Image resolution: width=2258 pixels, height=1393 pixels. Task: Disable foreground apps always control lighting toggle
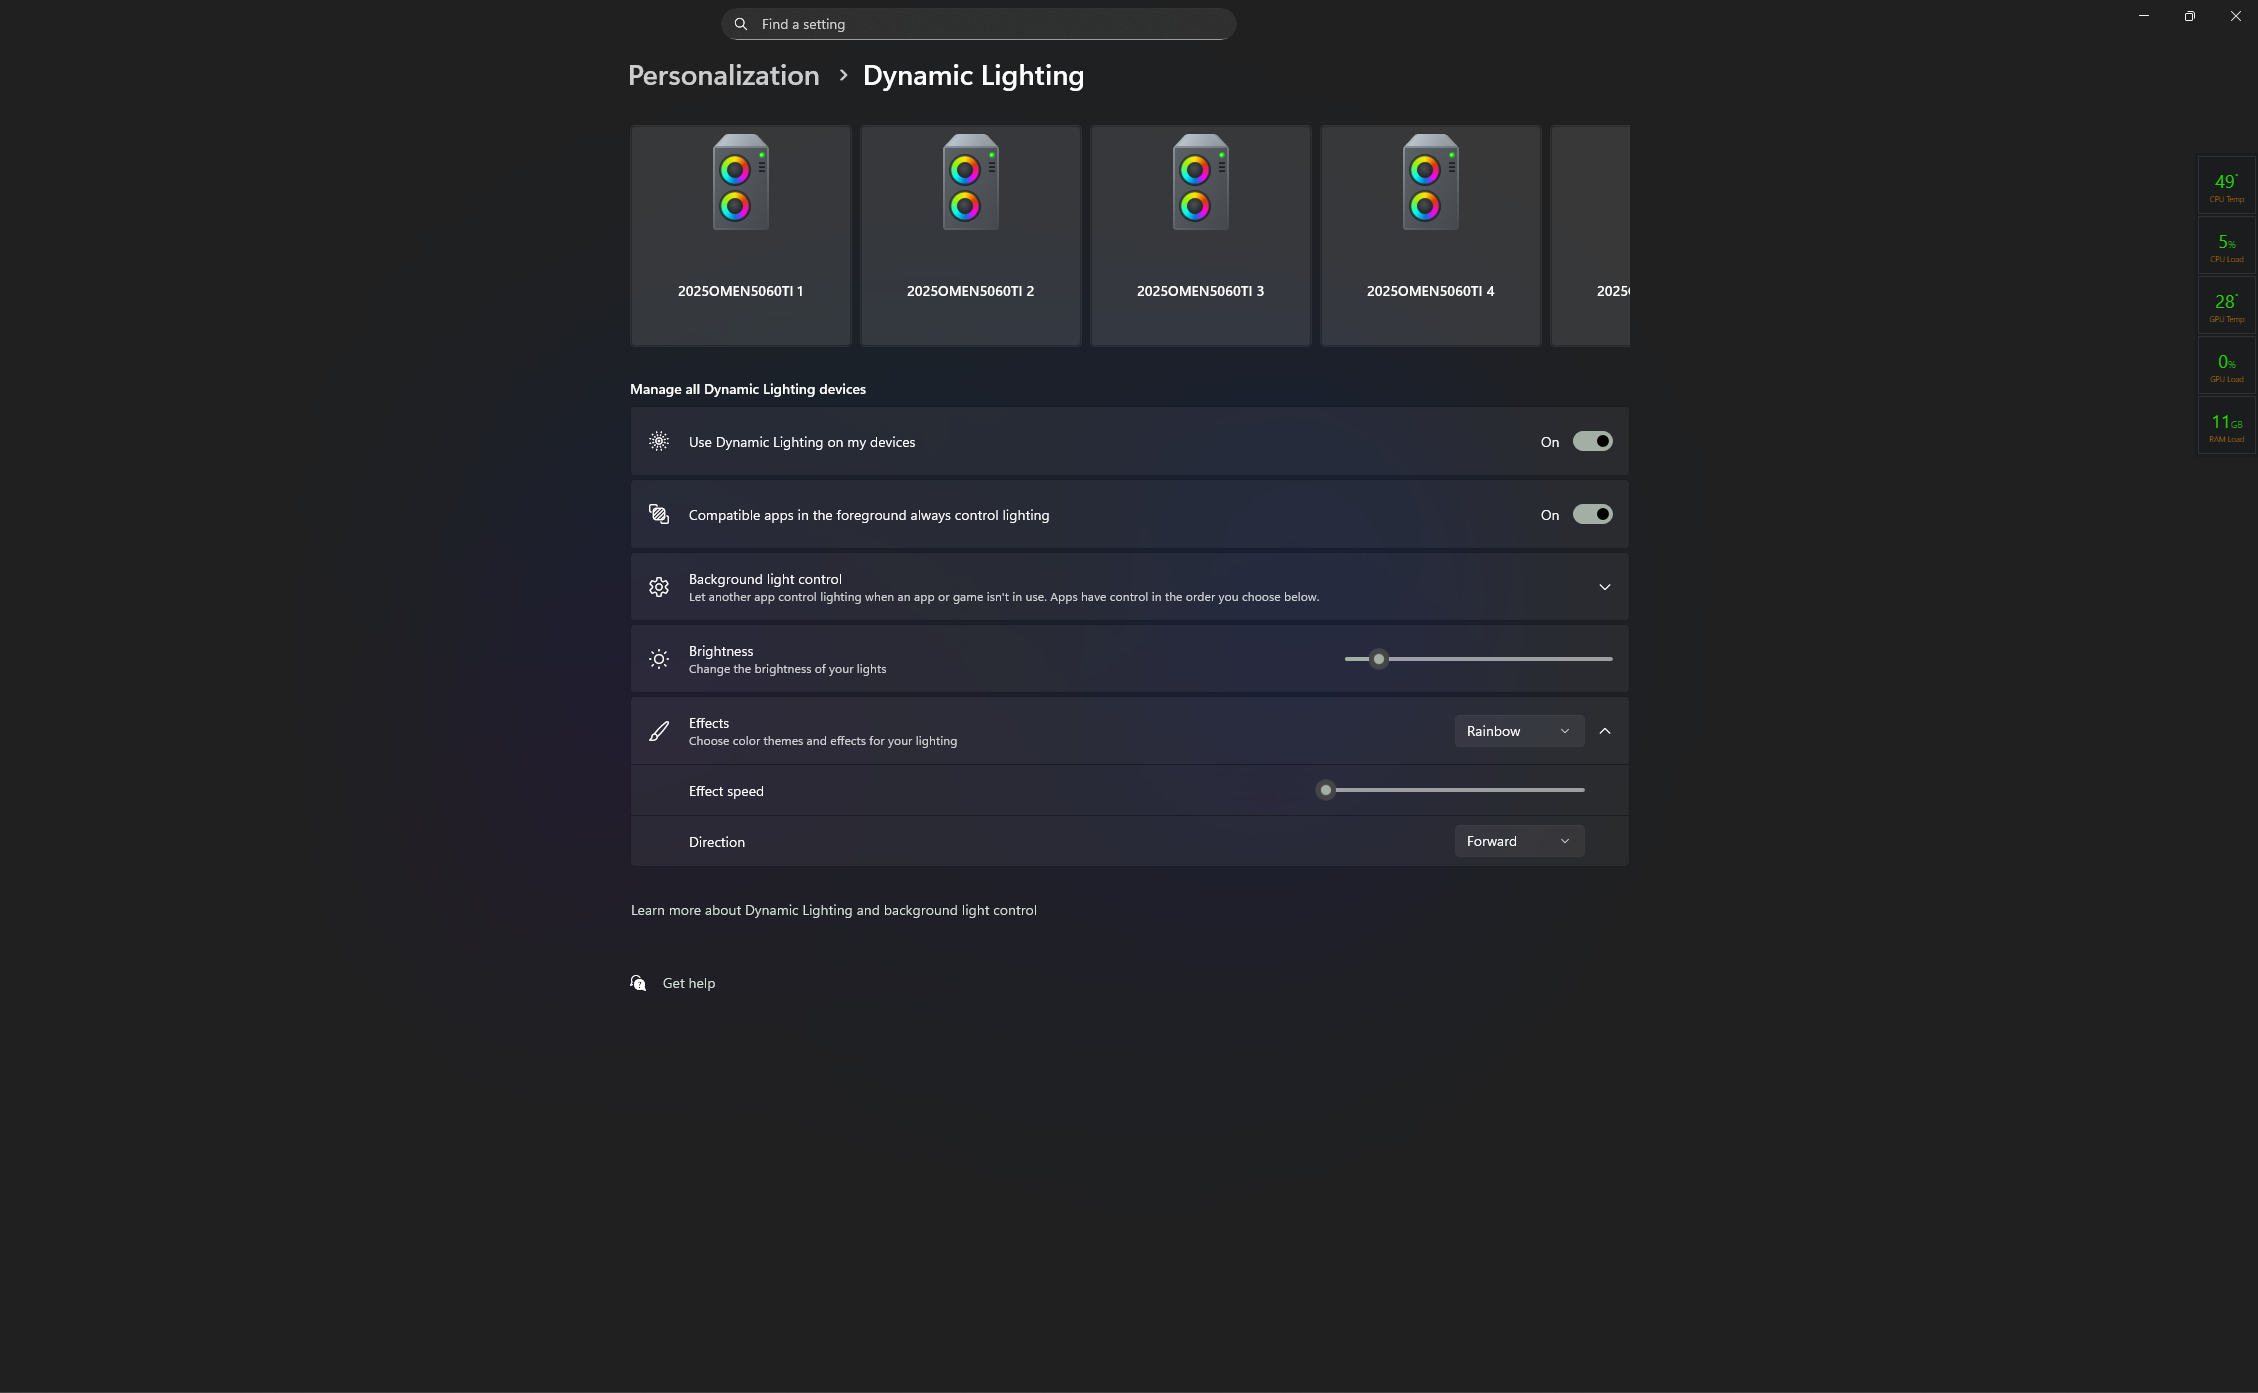[1592, 514]
